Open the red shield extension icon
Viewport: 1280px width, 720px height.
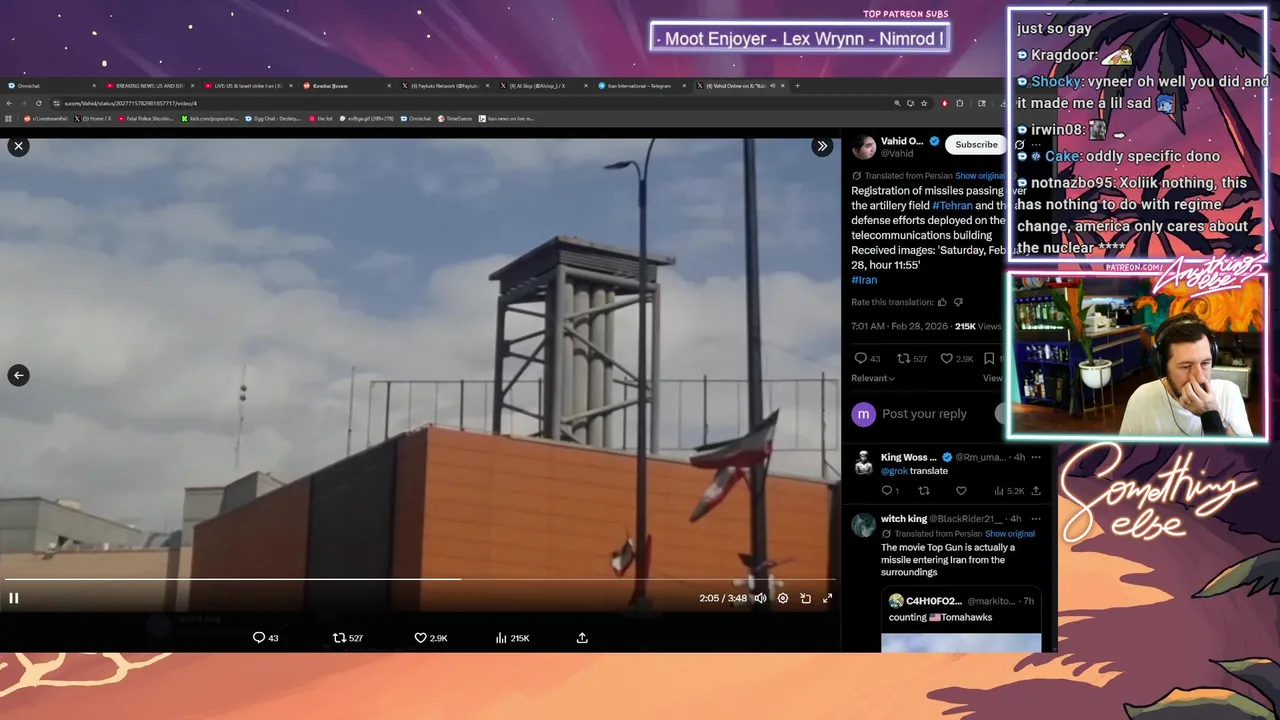[x=945, y=103]
